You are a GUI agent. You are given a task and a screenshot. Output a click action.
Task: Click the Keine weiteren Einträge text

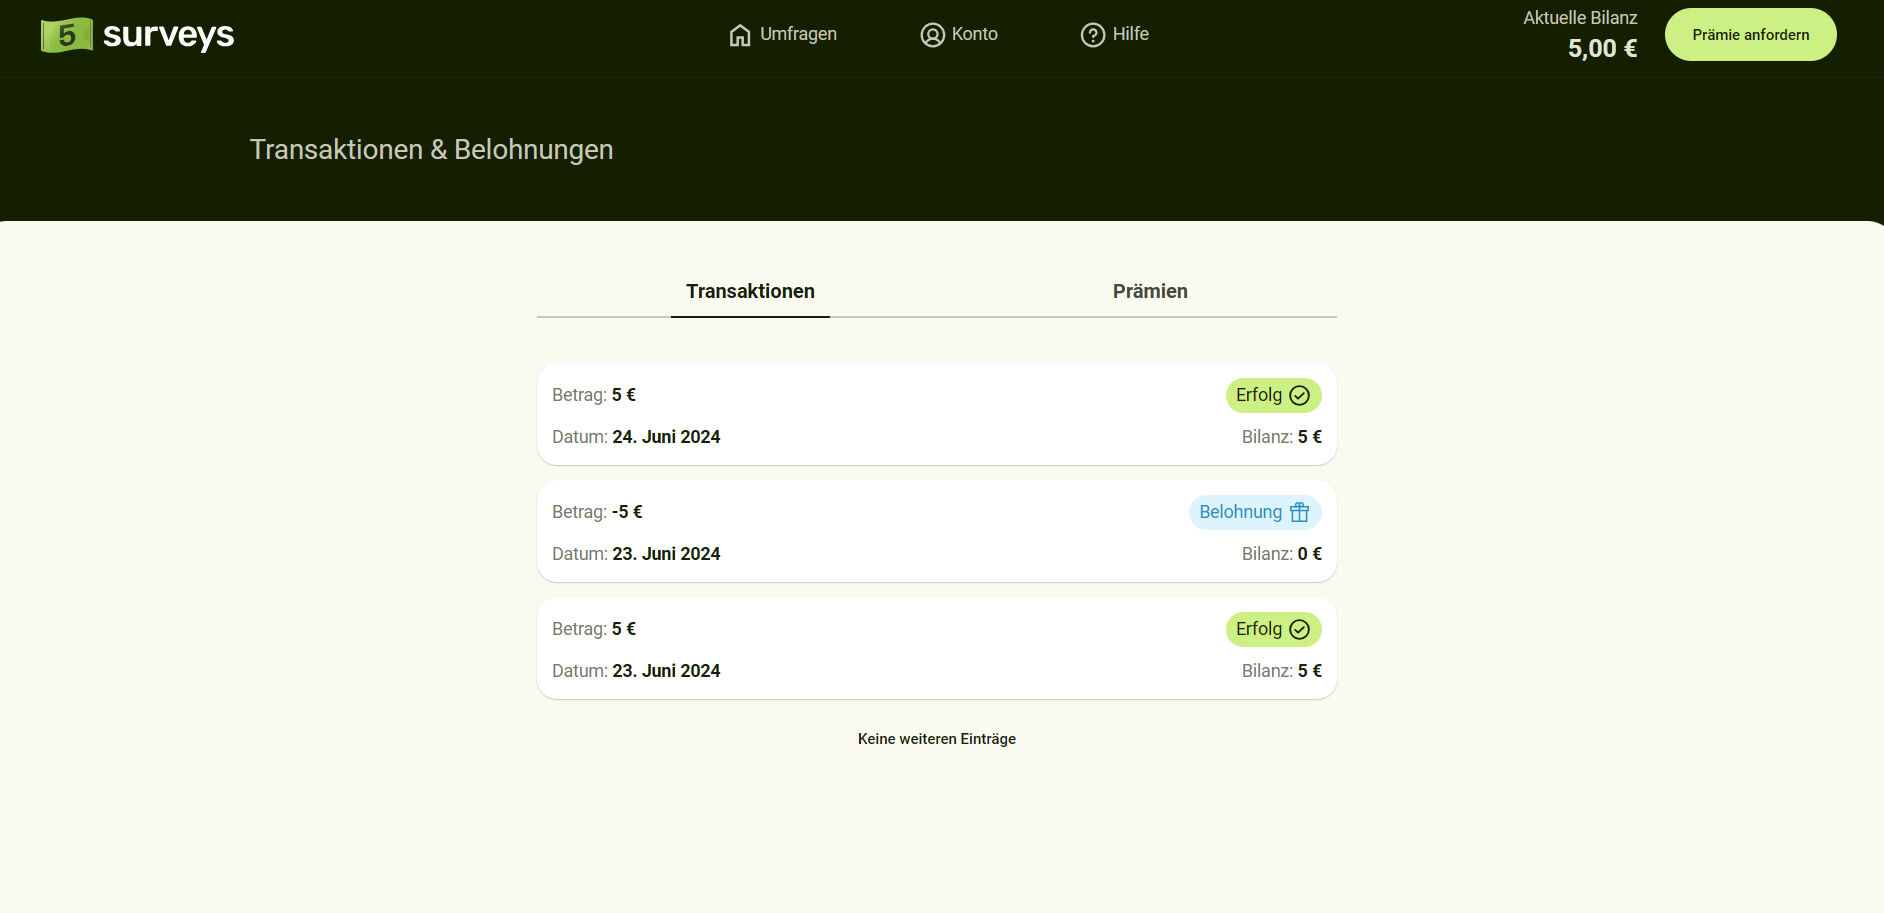[x=937, y=739]
